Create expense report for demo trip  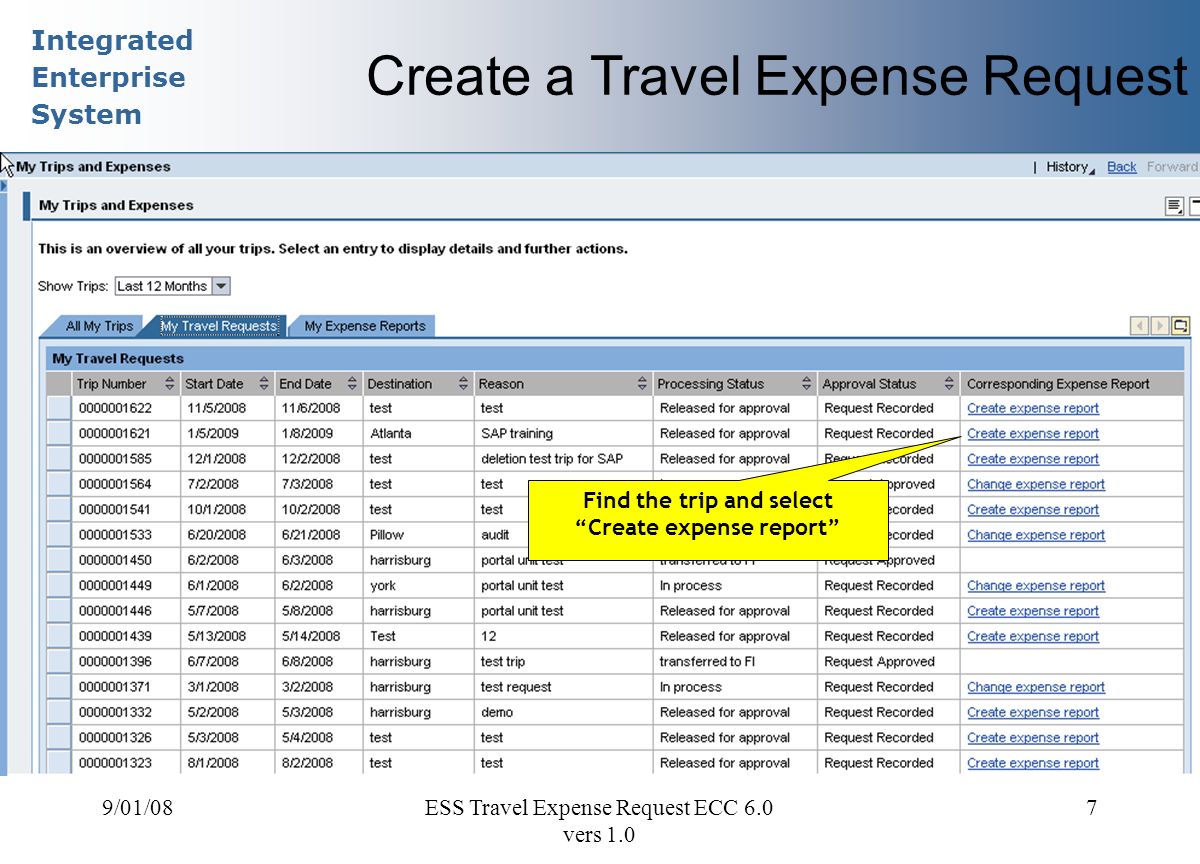coord(1033,712)
